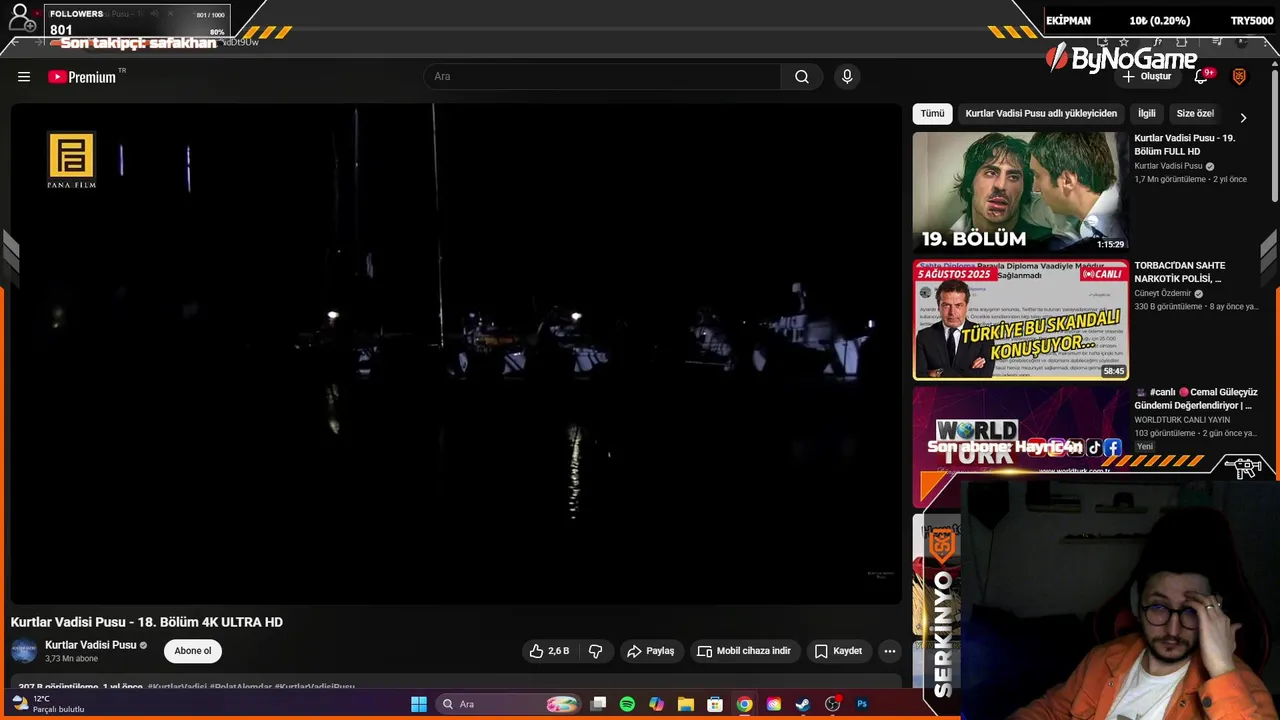Click the search magnifier button

802,77
